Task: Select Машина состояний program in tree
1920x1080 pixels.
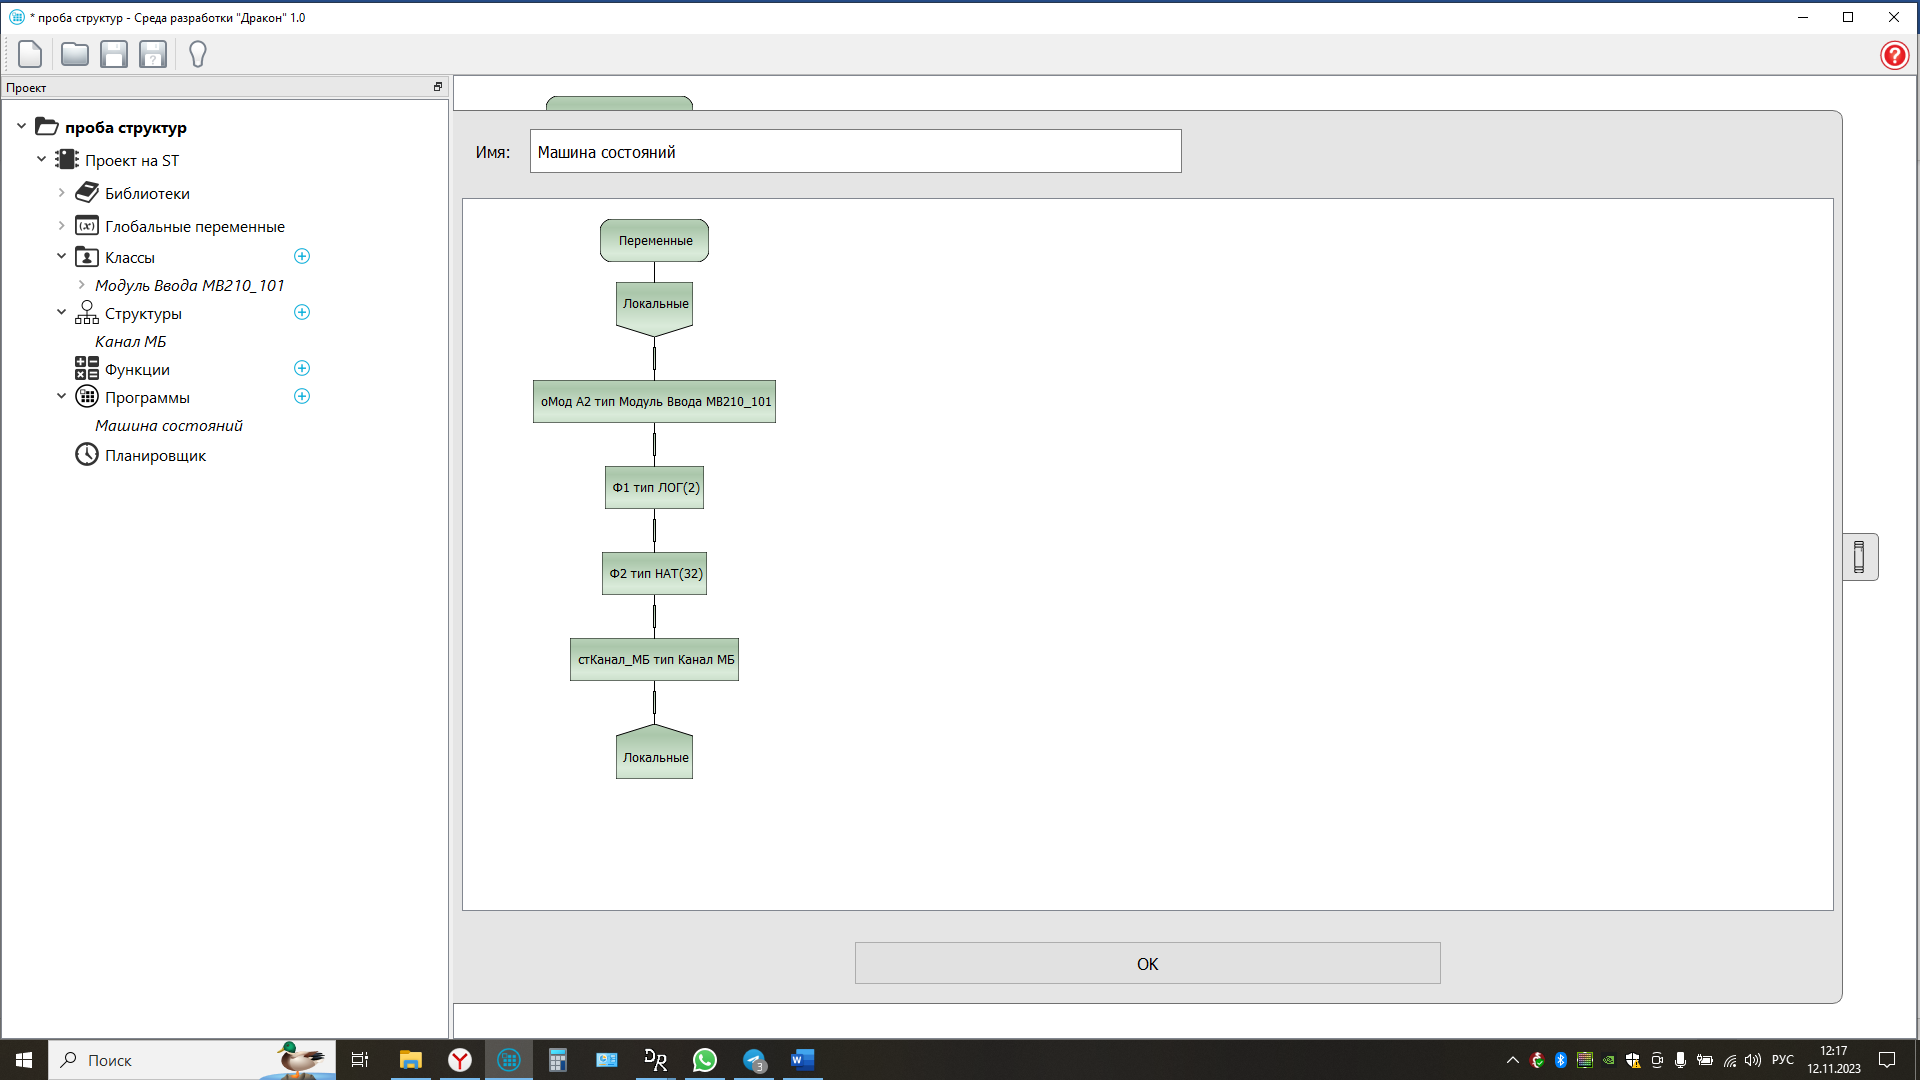Action: [x=168, y=426]
